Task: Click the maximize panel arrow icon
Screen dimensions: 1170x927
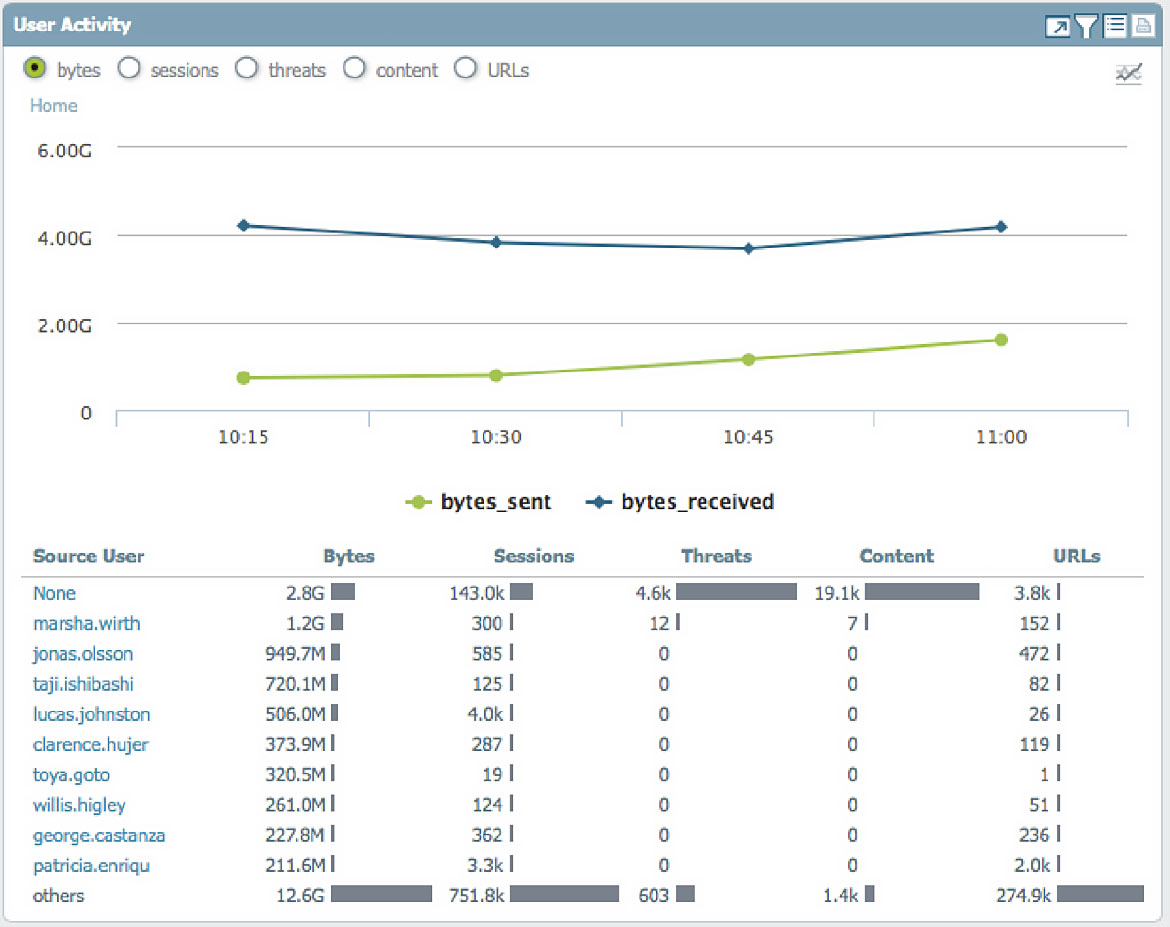Action: click(1056, 27)
